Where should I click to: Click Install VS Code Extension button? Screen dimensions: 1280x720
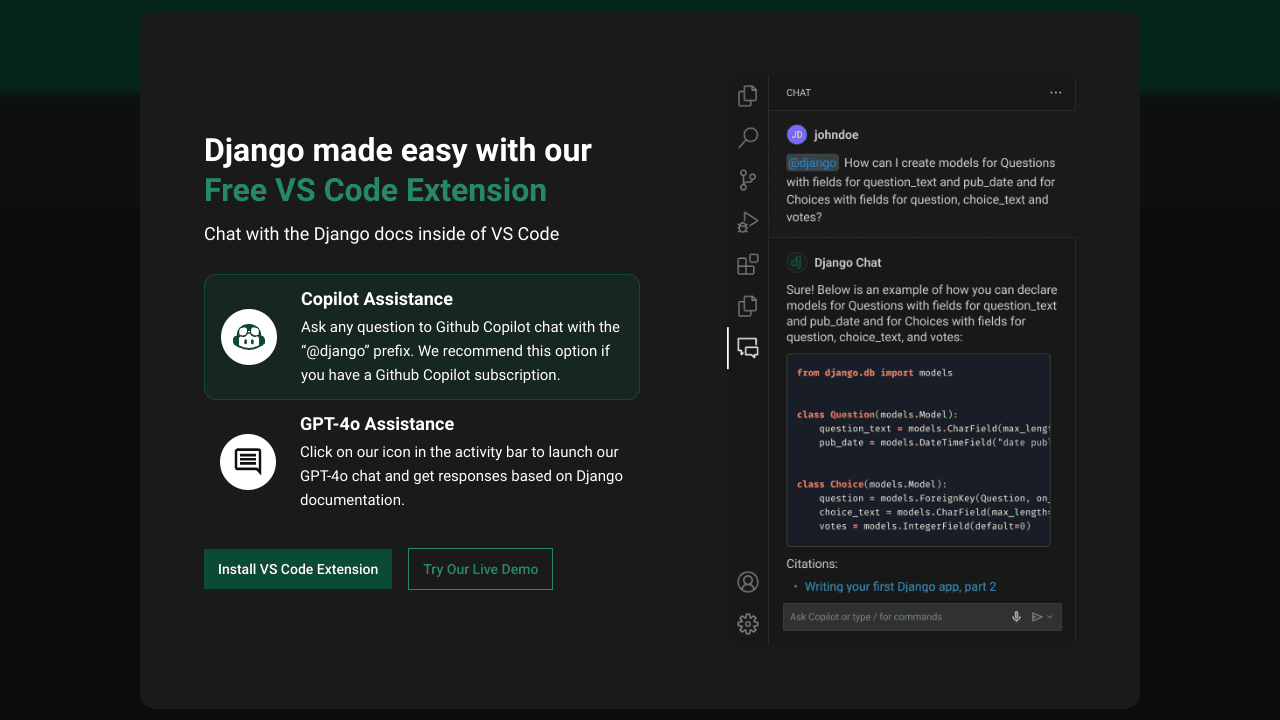tap(298, 569)
